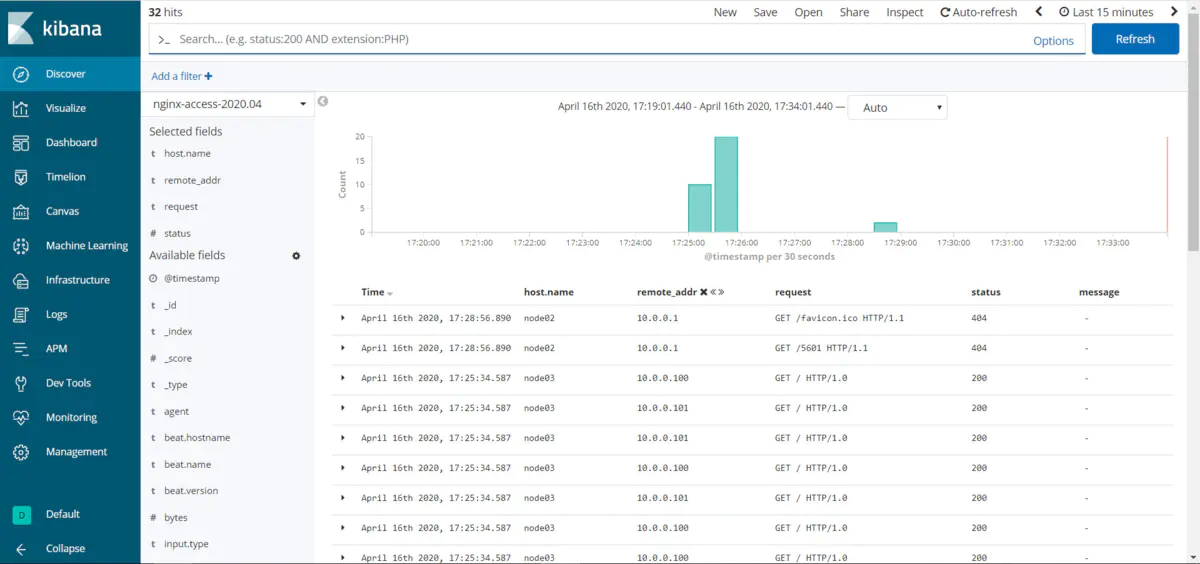Open the Canvas icon

21,211
